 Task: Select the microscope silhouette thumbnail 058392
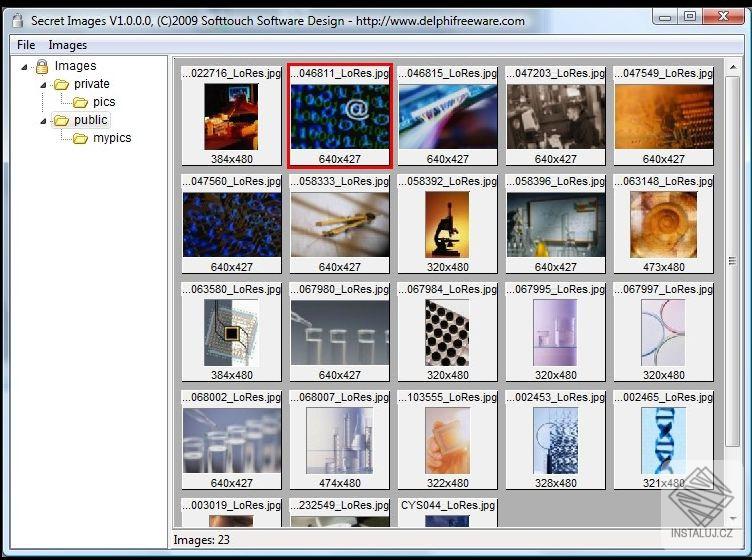coord(447,224)
